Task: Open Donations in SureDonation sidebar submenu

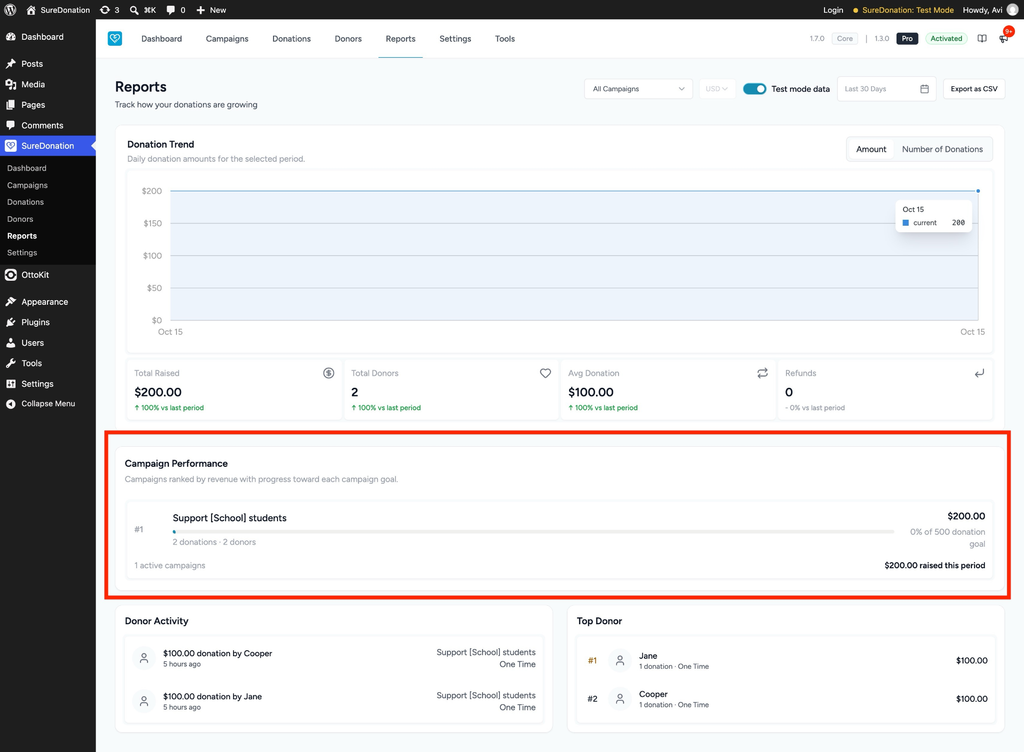Action: pos(25,202)
